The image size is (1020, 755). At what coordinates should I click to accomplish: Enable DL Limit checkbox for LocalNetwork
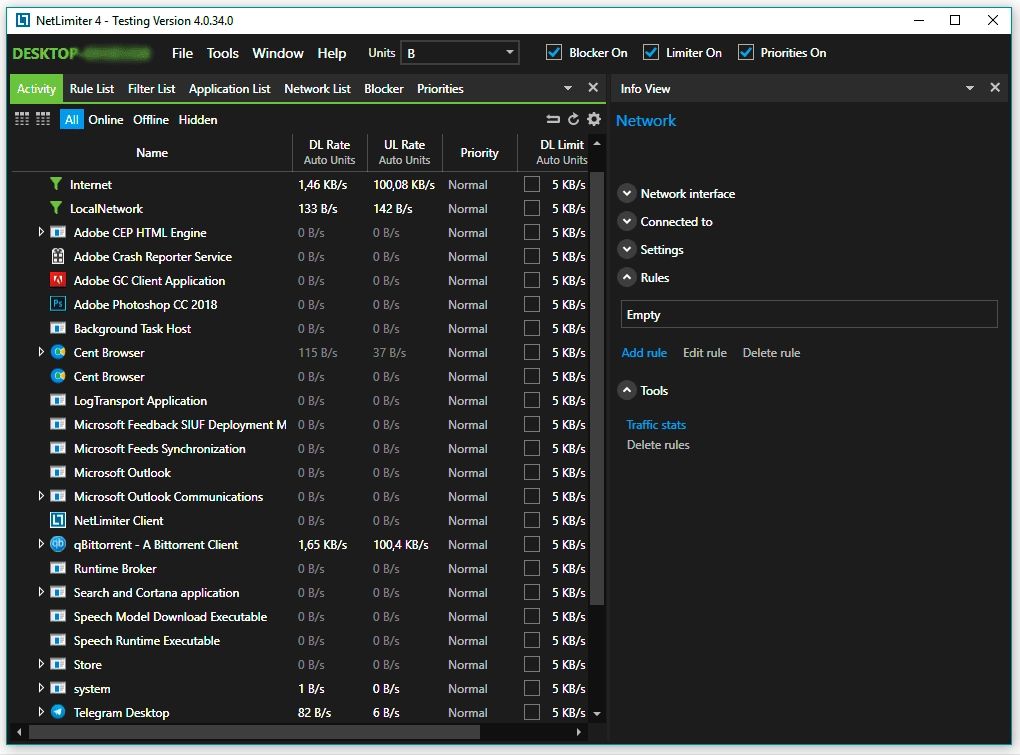[532, 209]
